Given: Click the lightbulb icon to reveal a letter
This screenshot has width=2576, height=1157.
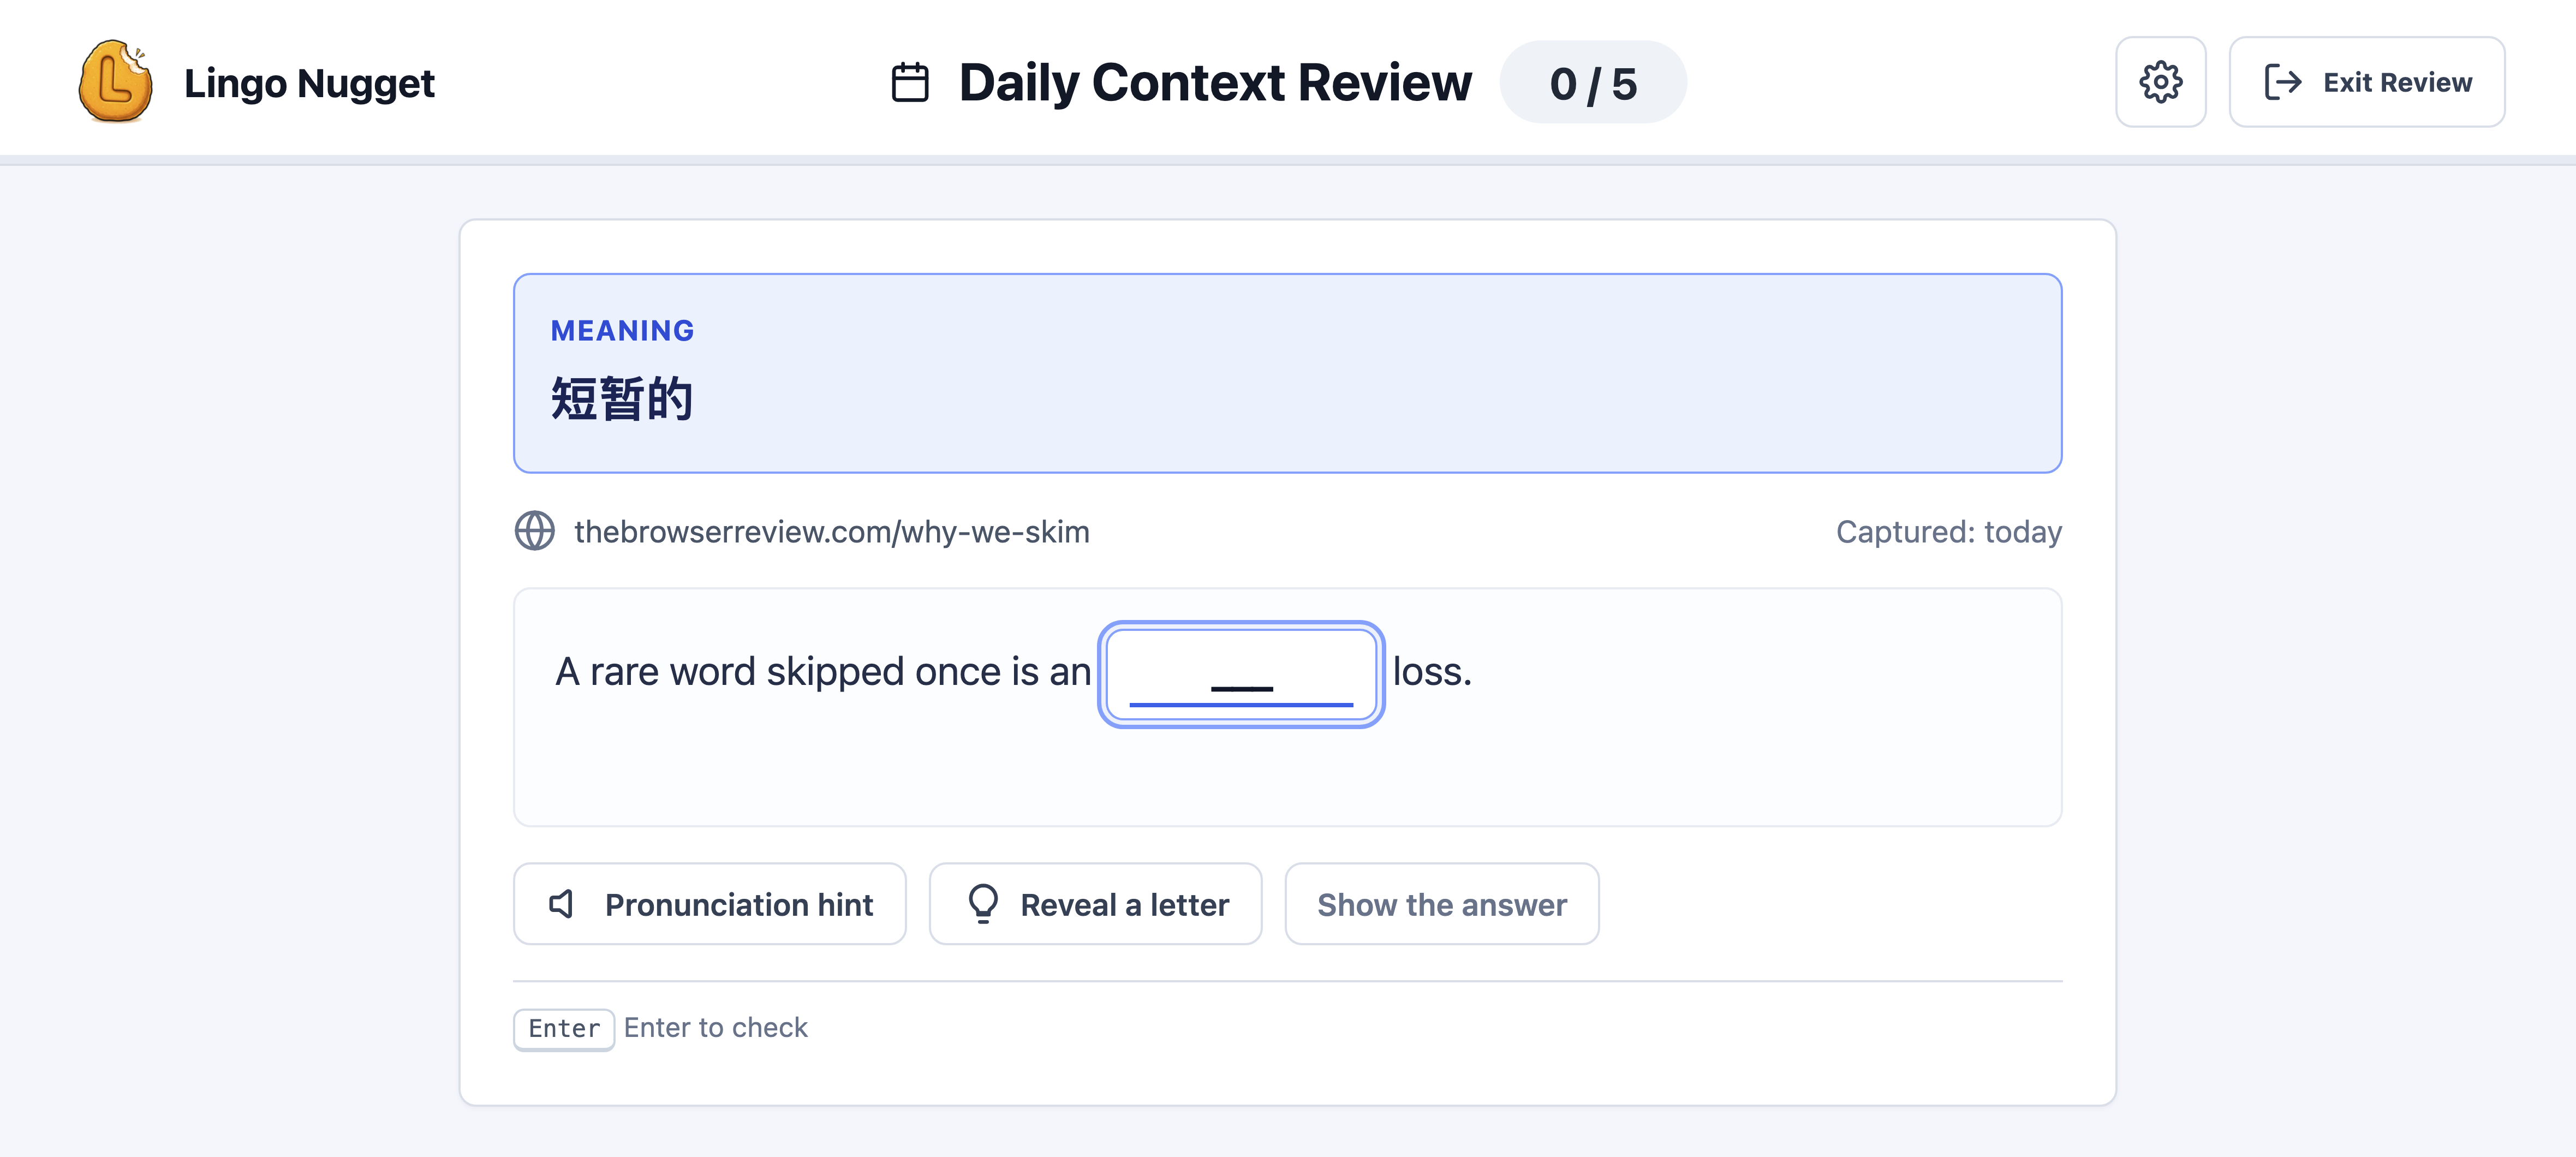Looking at the screenshot, I should click(x=983, y=904).
